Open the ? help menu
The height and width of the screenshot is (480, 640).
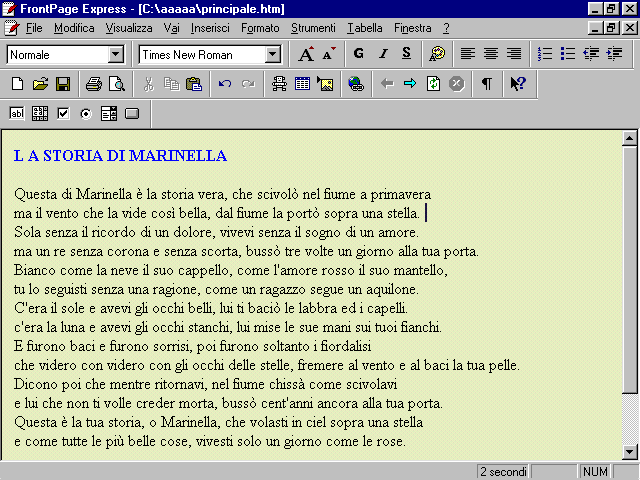click(446, 28)
